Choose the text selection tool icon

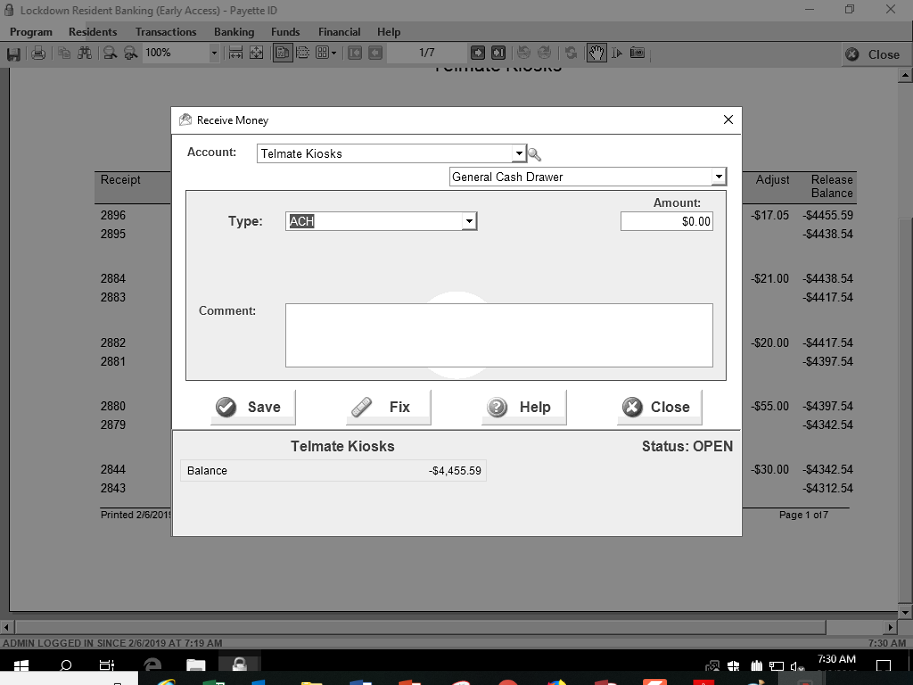point(617,53)
